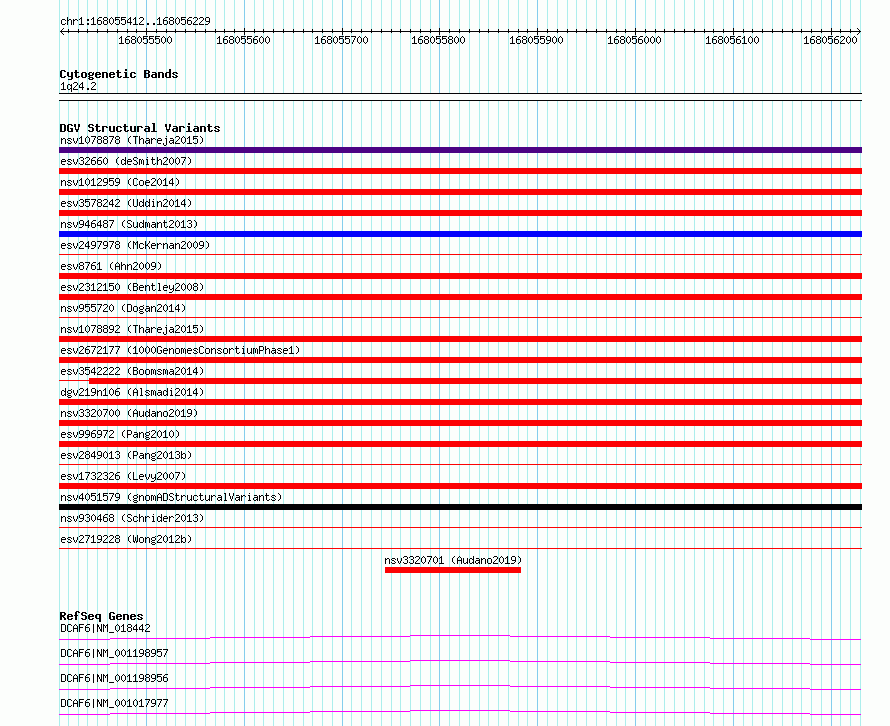Click the esv8761 (Ahn2009) label
The width and height of the screenshot is (890, 726).
click(x=111, y=266)
